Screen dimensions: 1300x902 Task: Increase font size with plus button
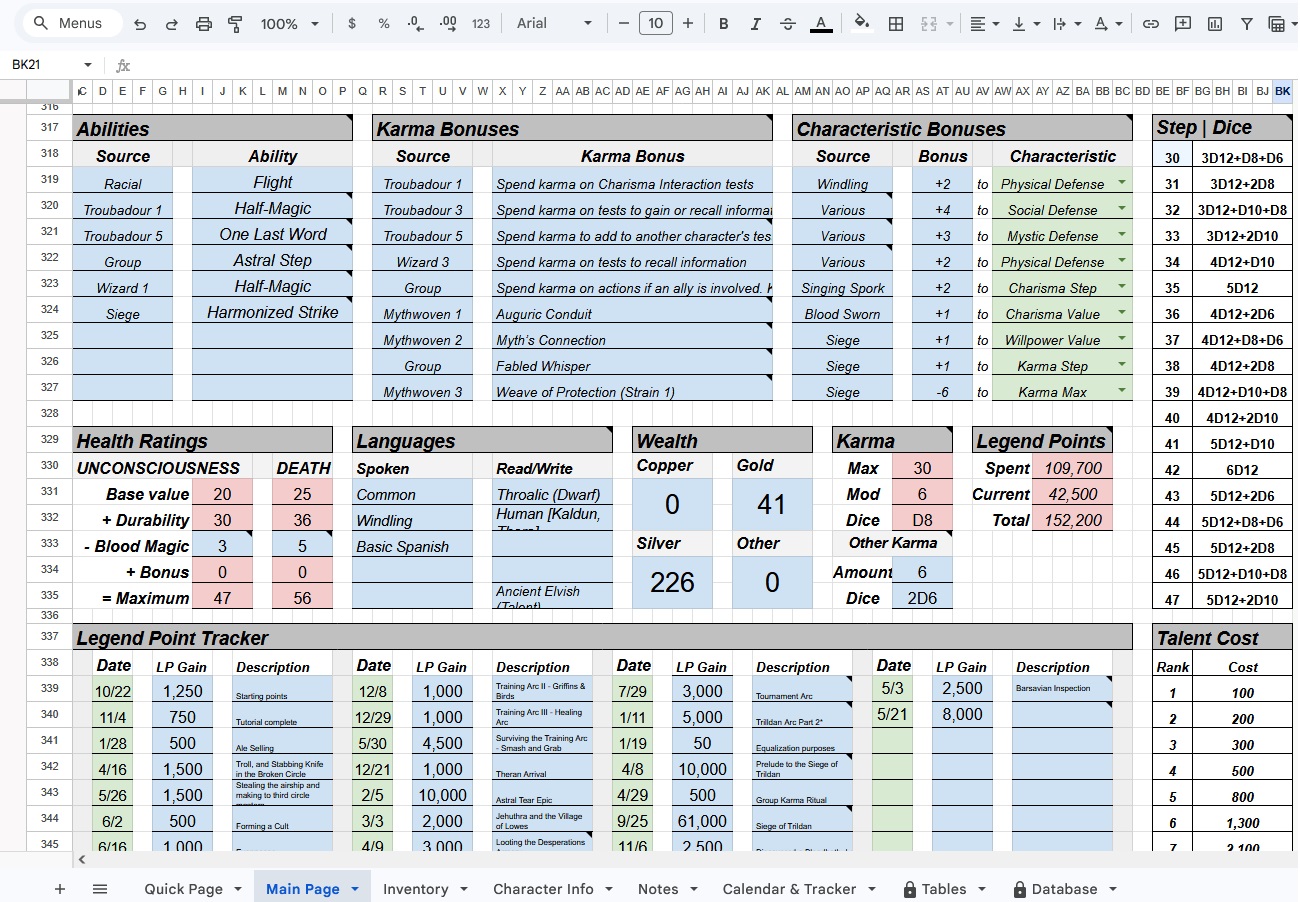point(688,23)
